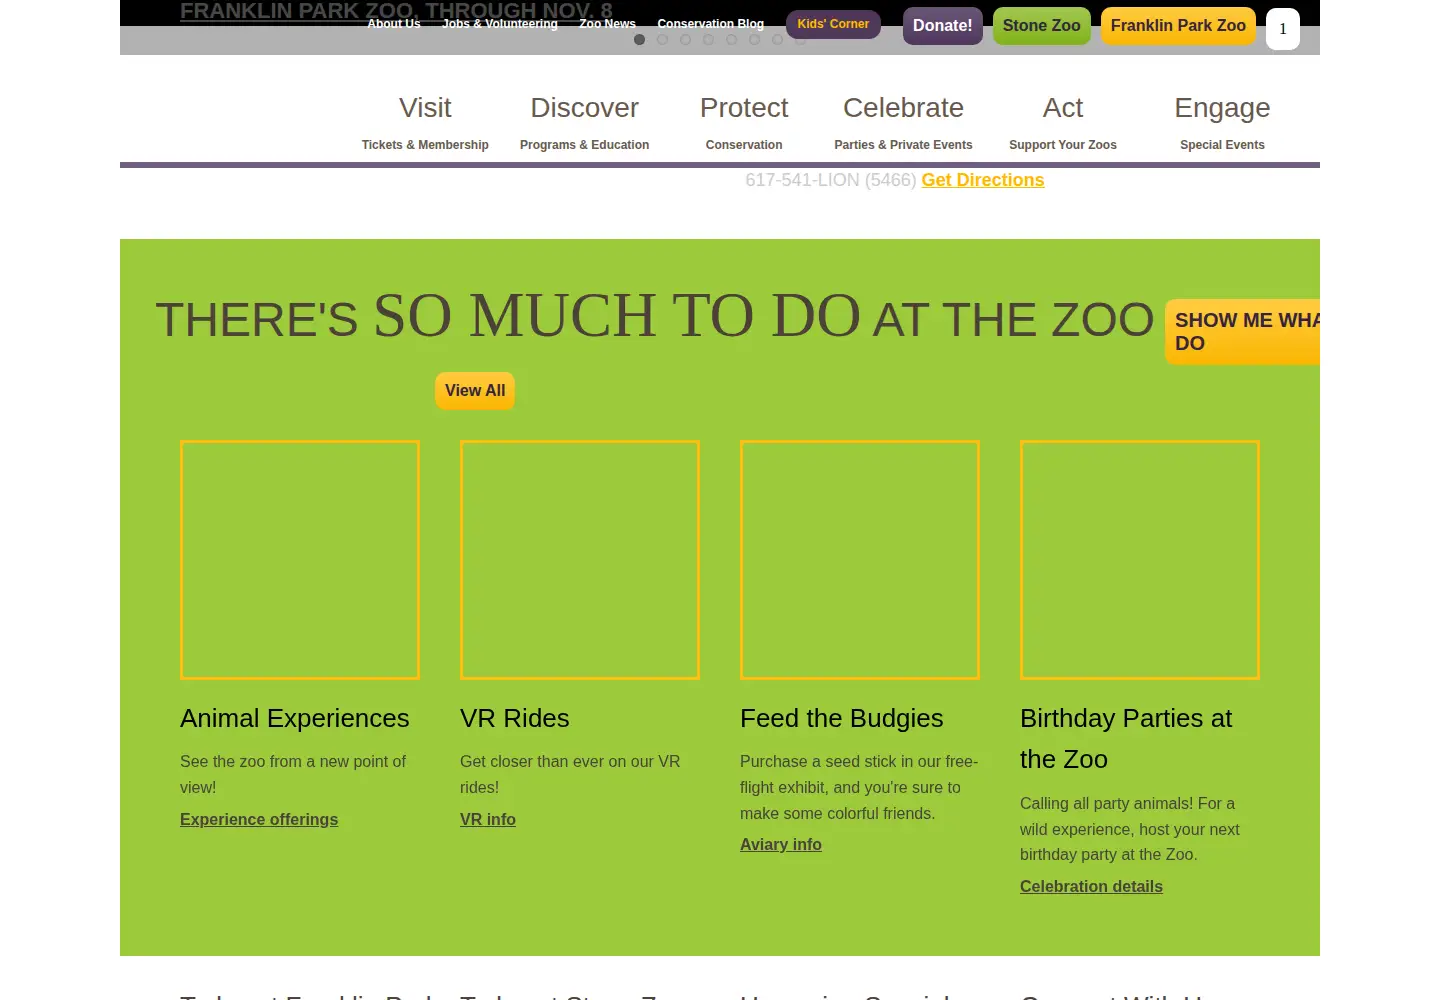
Task: Click Show Me What To Do button
Action: tap(1243, 332)
